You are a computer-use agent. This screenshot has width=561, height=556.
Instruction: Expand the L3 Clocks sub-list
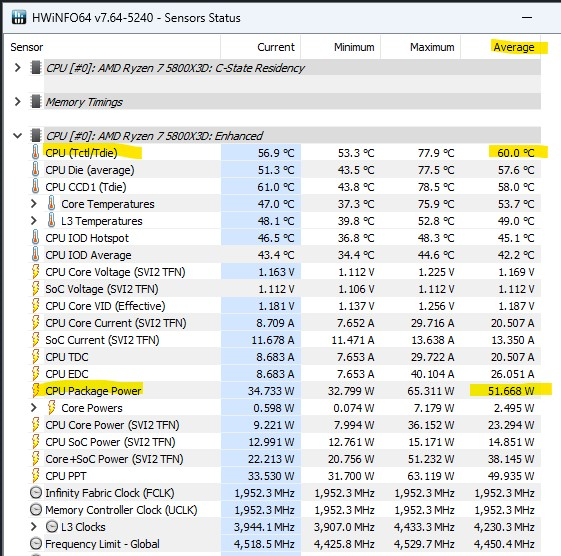pyautogui.click(x=34, y=527)
